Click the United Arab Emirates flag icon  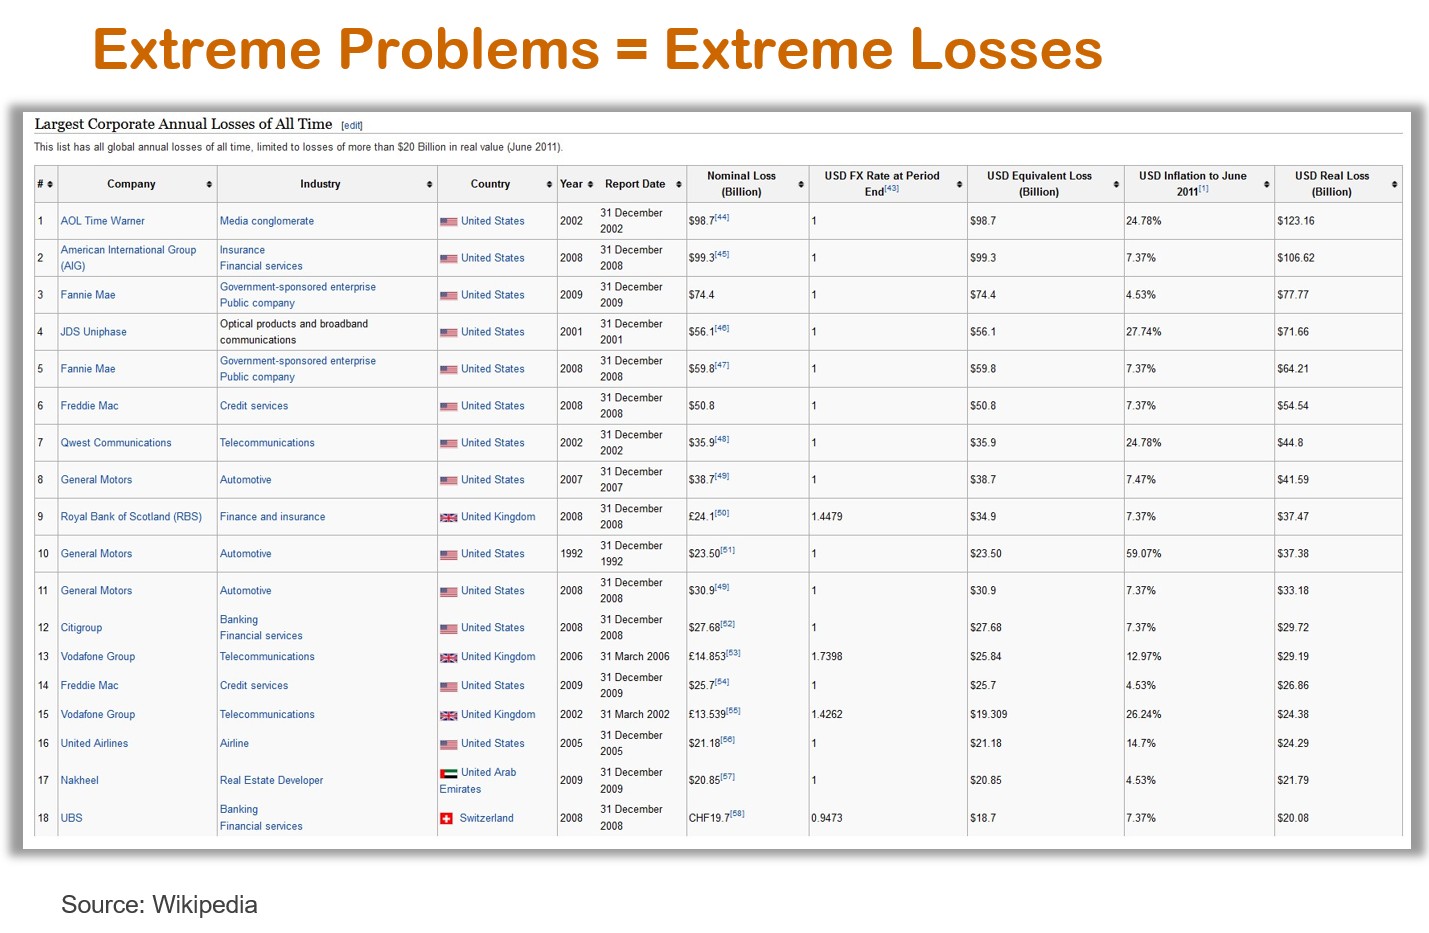click(x=448, y=773)
